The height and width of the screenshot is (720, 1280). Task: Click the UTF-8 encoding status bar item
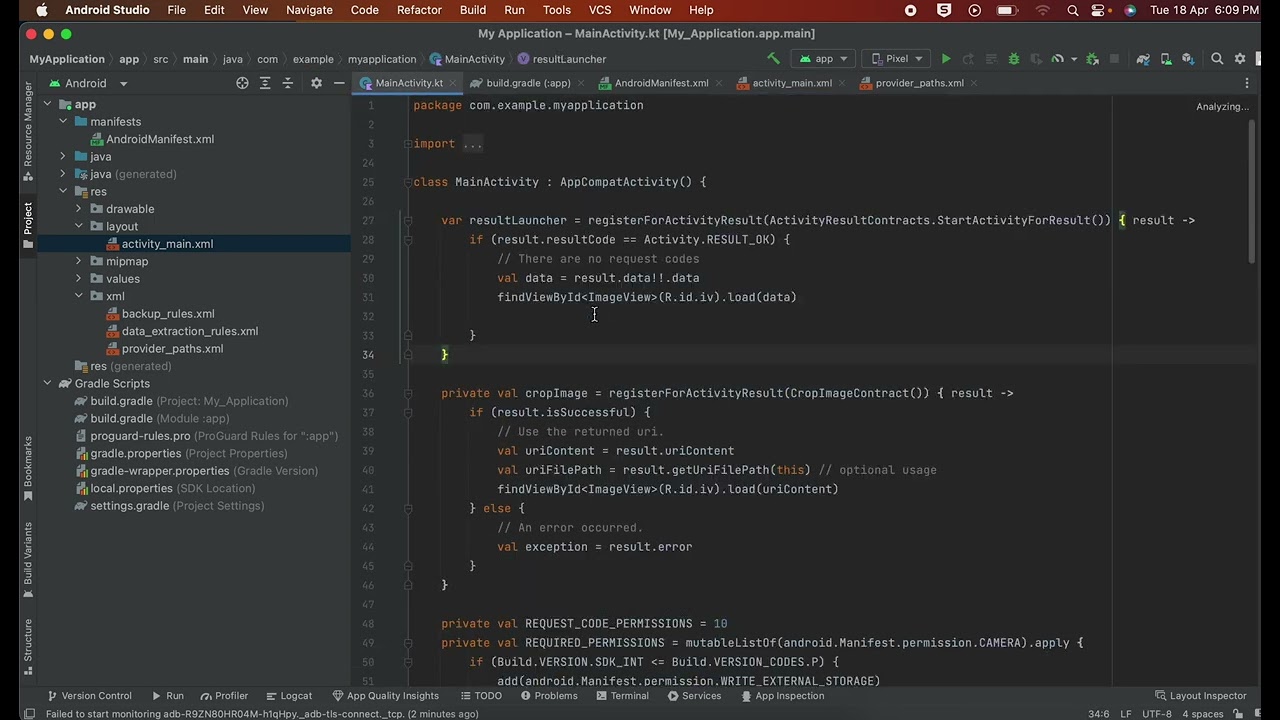coord(1155,714)
